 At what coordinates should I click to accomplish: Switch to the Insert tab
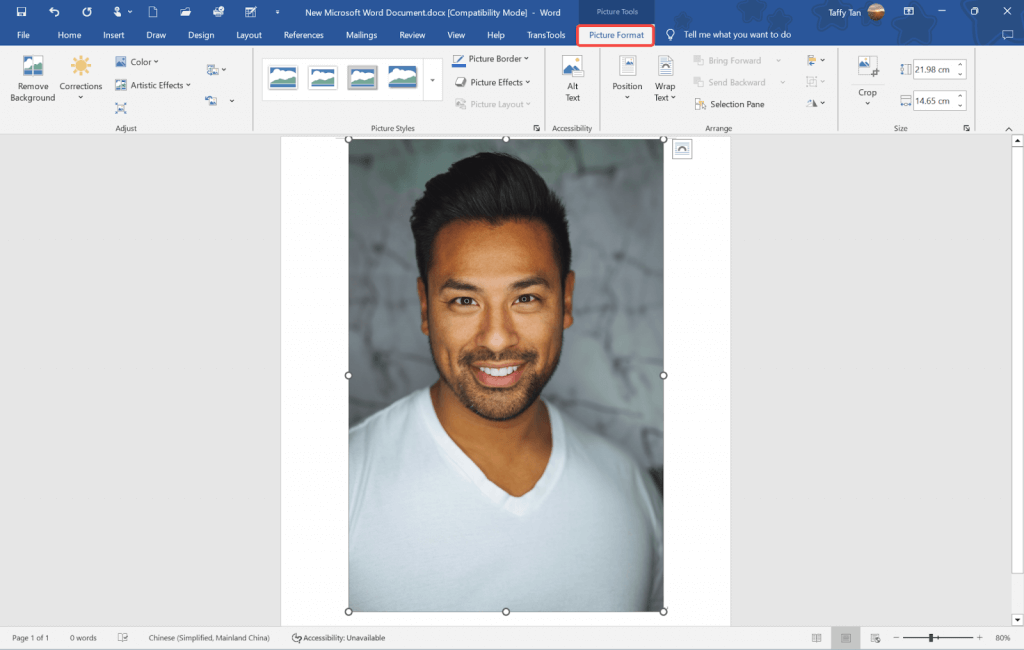click(x=114, y=35)
